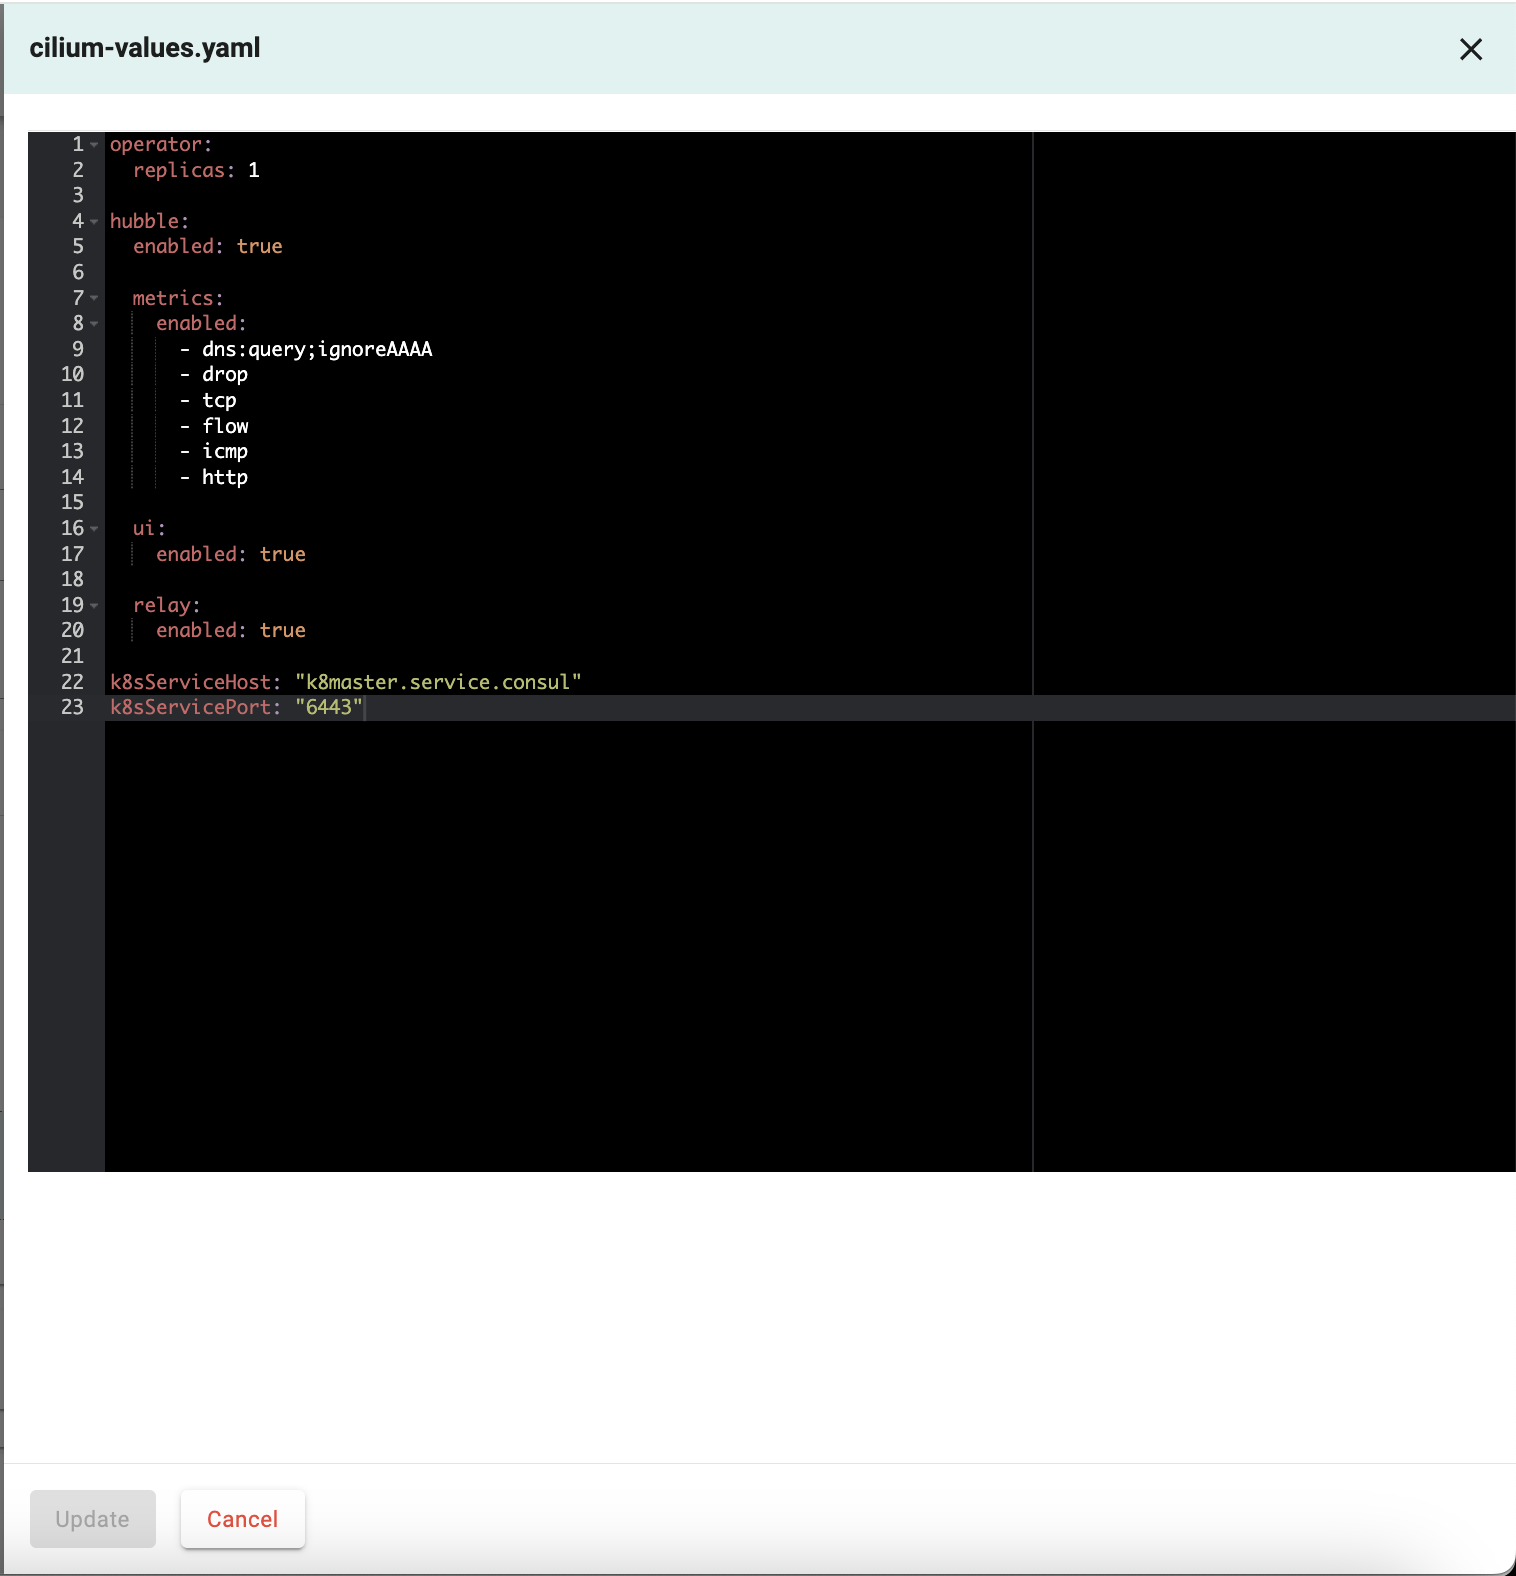Click 'enabled: true' under ui on line 17
This screenshot has width=1516, height=1576.
pos(231,554)
